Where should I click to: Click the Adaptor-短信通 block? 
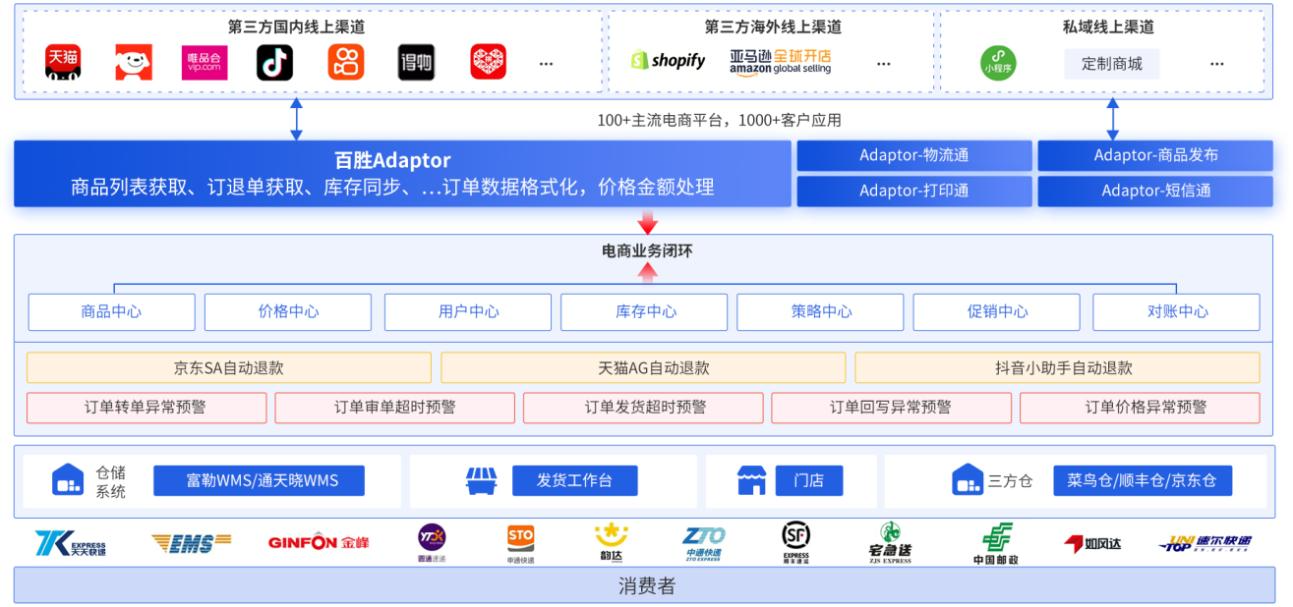point(1155,191)
